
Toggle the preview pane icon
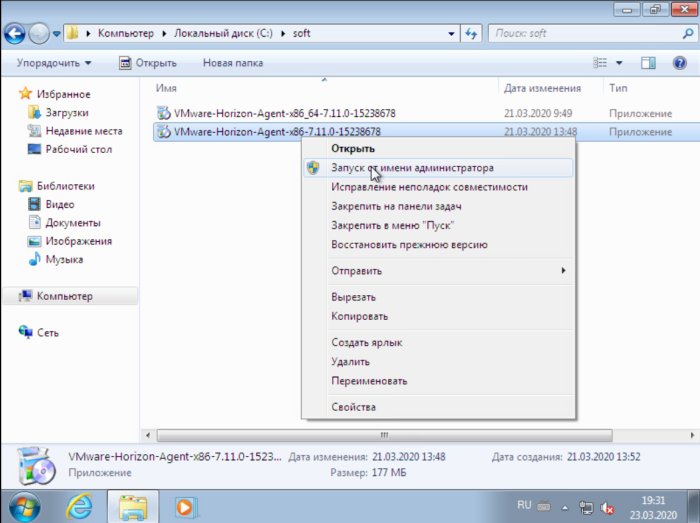tap(648, 63)
